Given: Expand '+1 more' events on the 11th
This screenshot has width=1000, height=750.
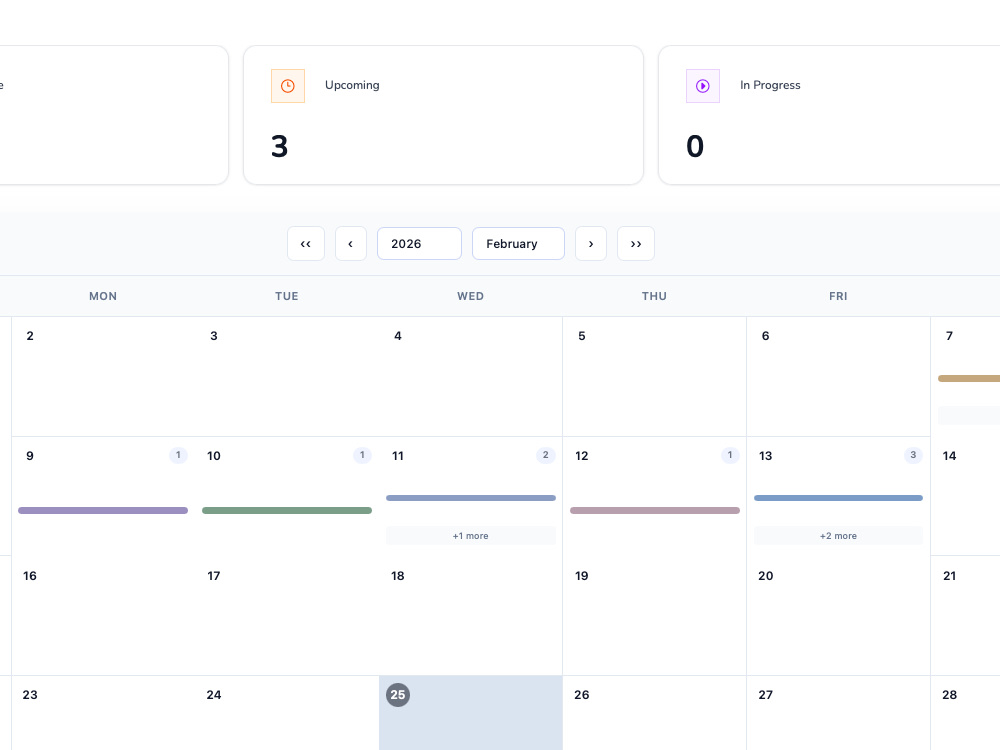Looking at the screenshot, I should coord(471,536).
